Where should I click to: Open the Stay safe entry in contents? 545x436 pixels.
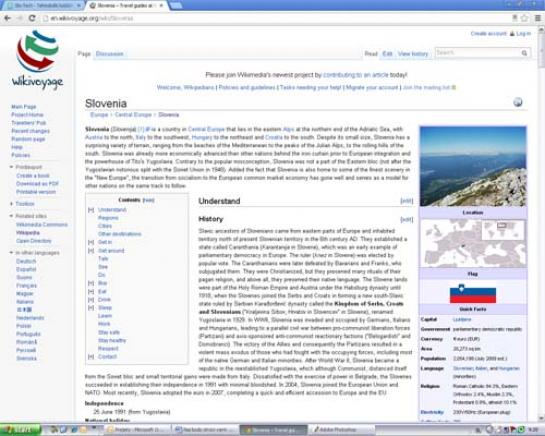click(x=109, y=332)
